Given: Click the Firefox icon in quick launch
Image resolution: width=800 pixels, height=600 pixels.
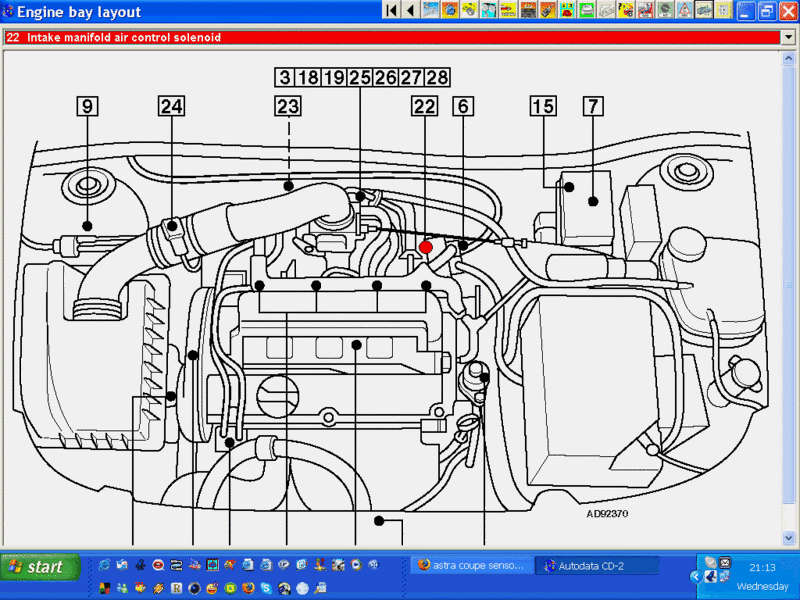Looking at the screenshot, I should [247, 588].
